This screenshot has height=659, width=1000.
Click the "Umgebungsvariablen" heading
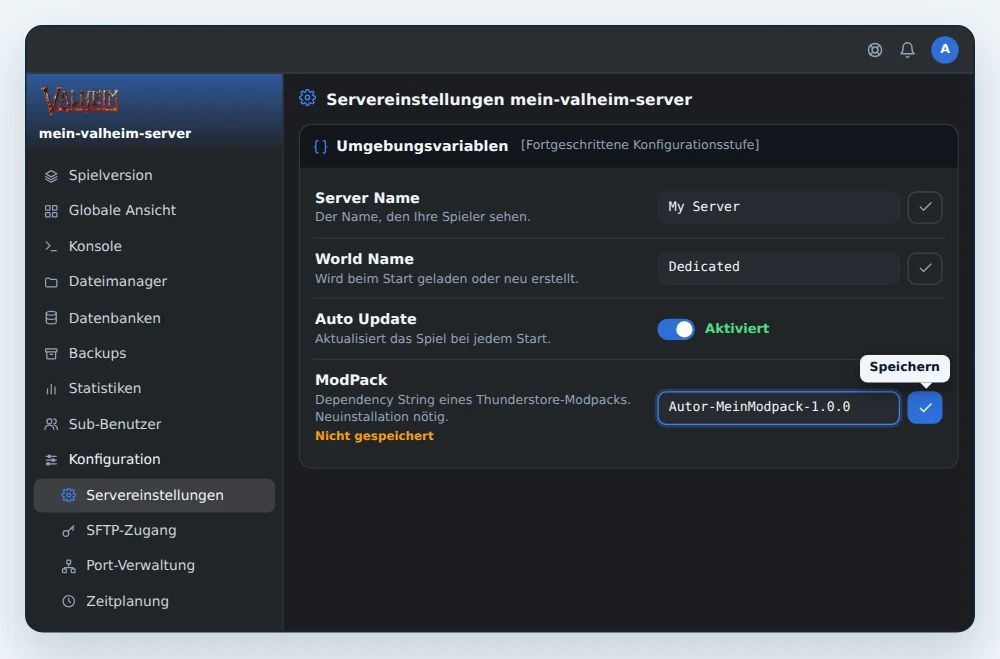(422, 146)
